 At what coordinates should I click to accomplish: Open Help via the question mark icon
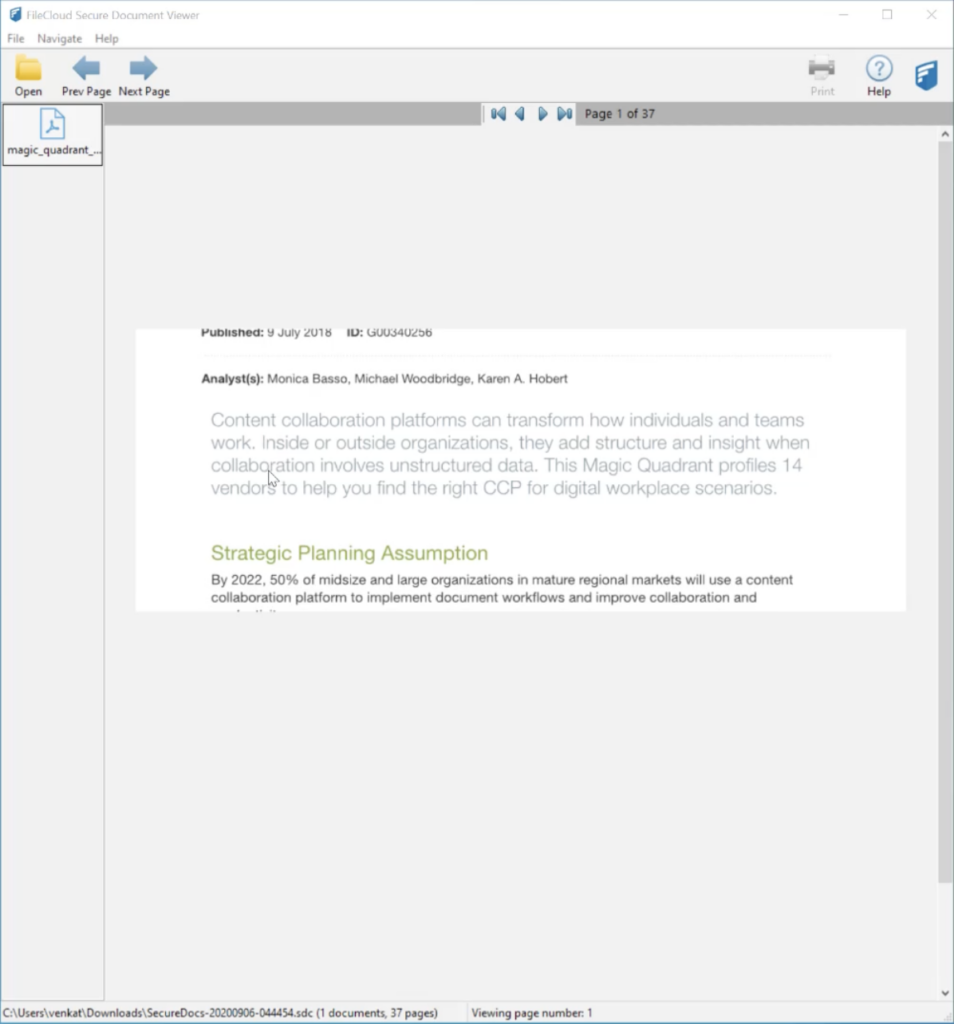point(878,69)
